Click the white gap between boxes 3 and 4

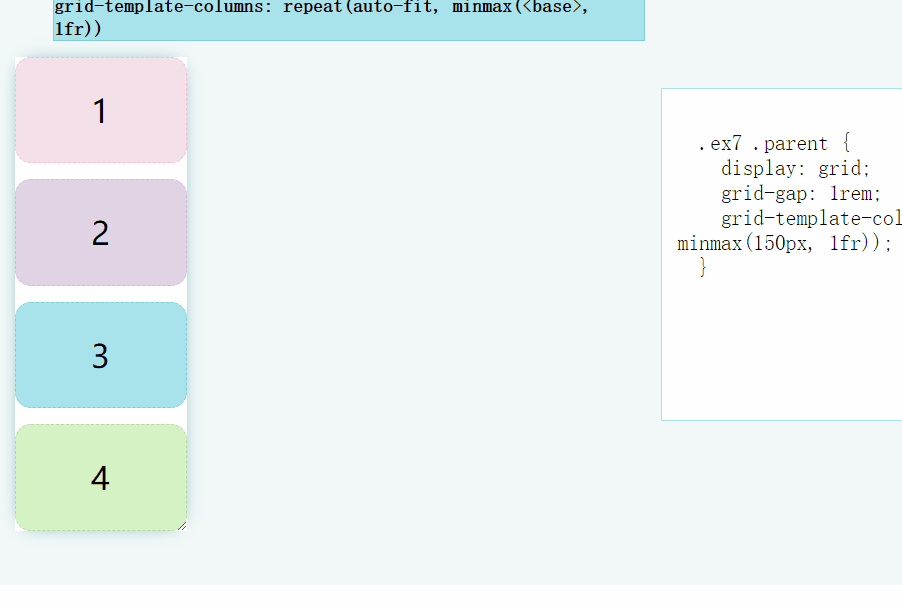point(101,416)
